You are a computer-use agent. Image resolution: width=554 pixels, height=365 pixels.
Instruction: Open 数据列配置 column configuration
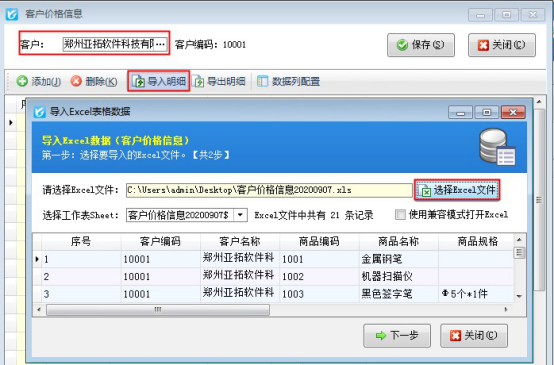coord(288,82)
